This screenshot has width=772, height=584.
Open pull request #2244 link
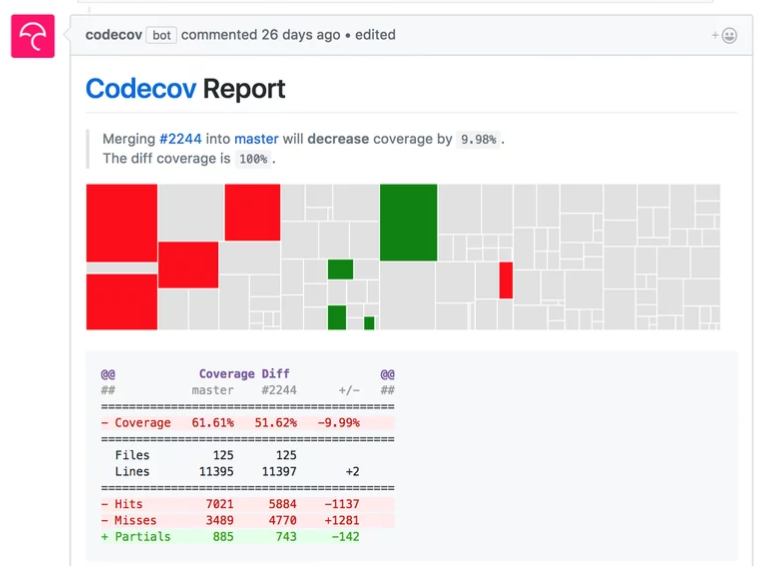(180, 139)
